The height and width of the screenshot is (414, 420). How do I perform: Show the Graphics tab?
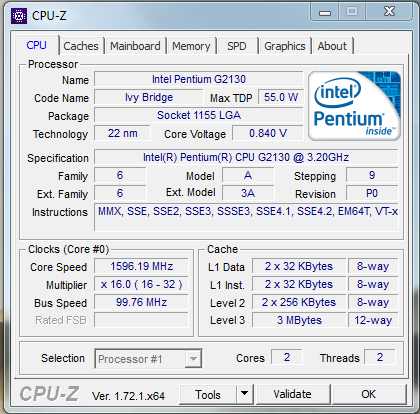click(x=285, y=46)
